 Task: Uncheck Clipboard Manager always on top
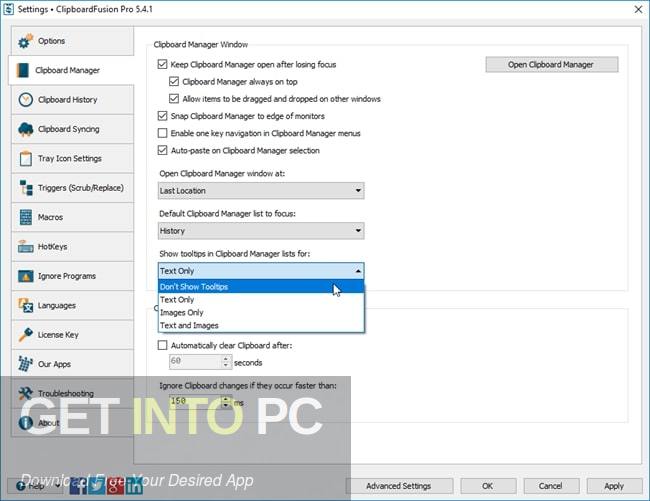point(174,82)
